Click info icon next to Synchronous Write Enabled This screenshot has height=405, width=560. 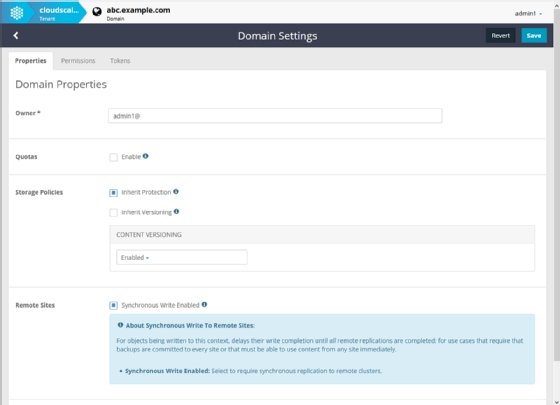click(x=204, y=305)
